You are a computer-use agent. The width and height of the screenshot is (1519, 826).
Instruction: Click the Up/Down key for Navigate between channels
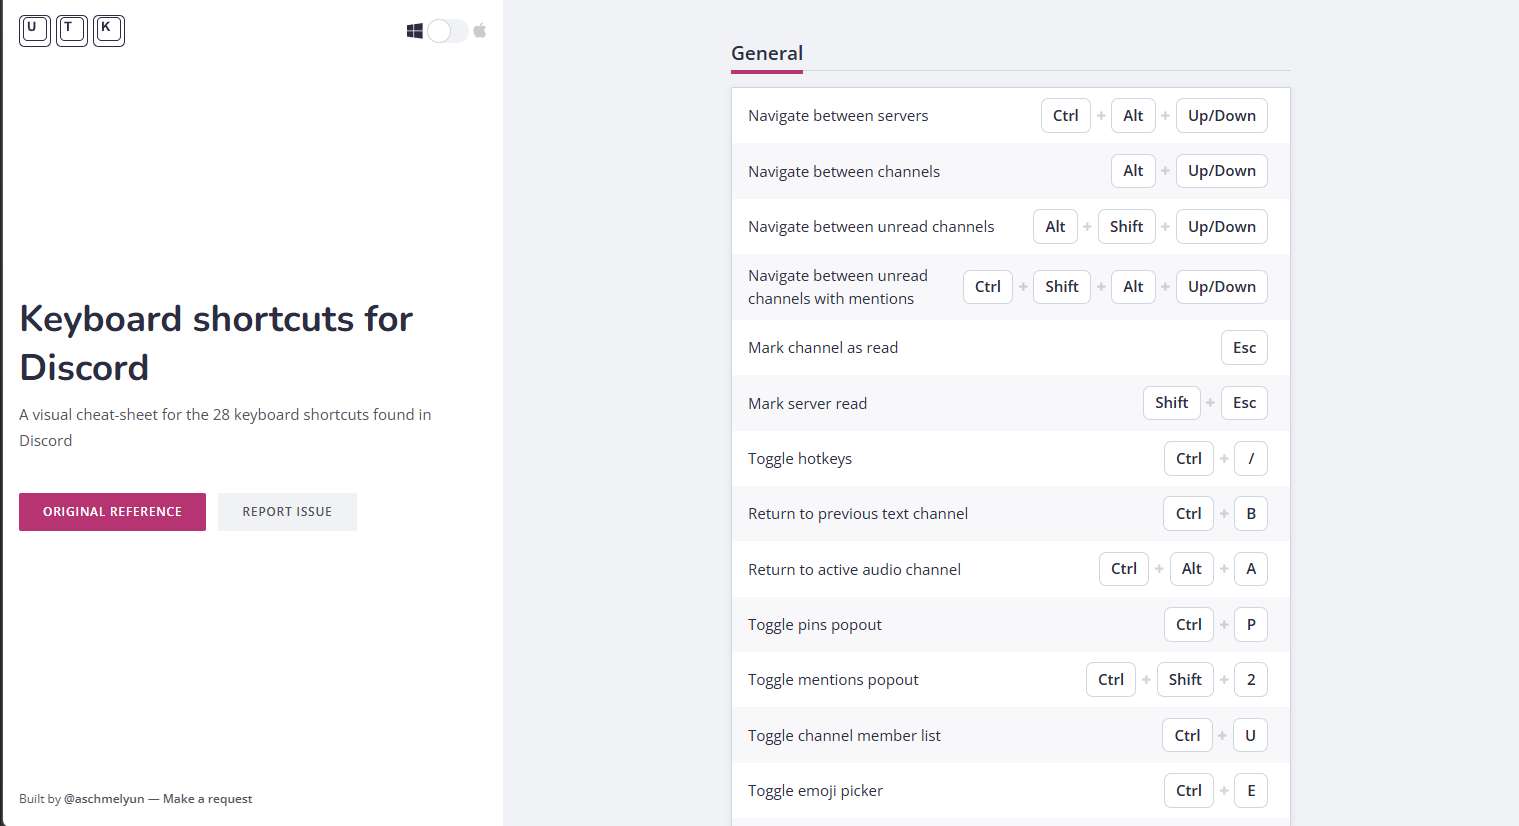[x=1222, y=171]
